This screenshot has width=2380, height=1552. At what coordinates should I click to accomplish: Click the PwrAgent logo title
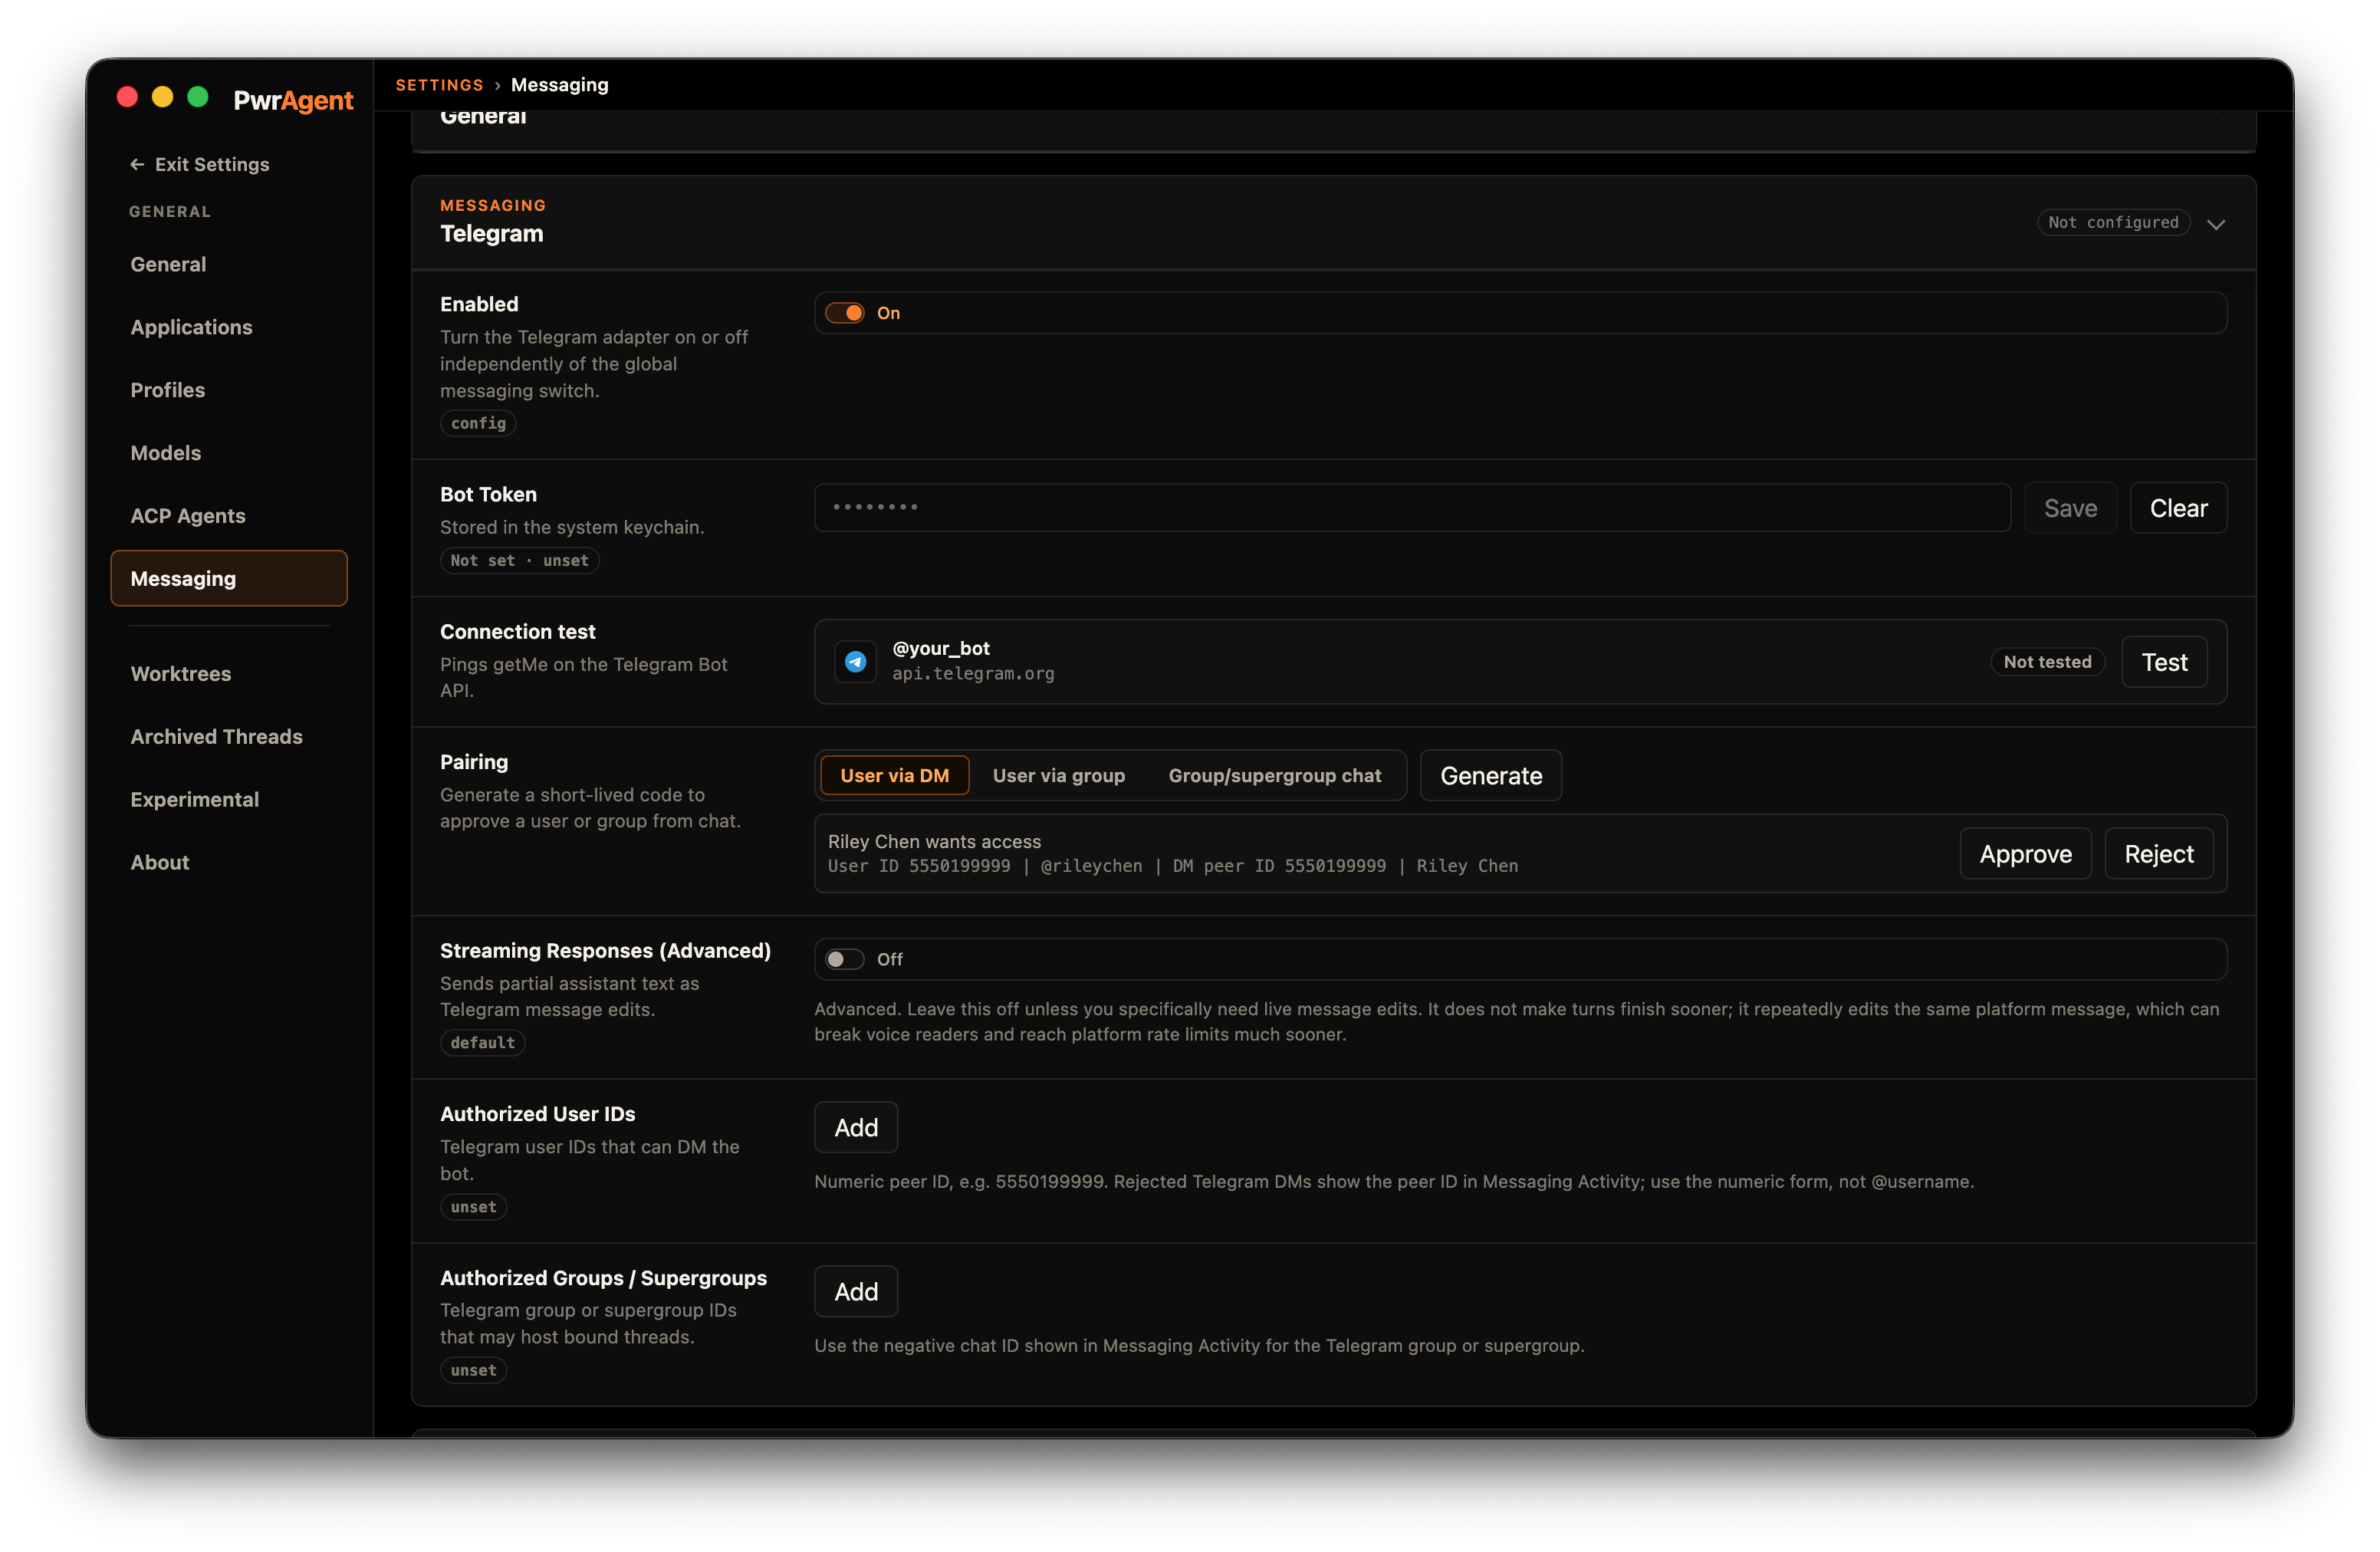click(x=293, y=100)
